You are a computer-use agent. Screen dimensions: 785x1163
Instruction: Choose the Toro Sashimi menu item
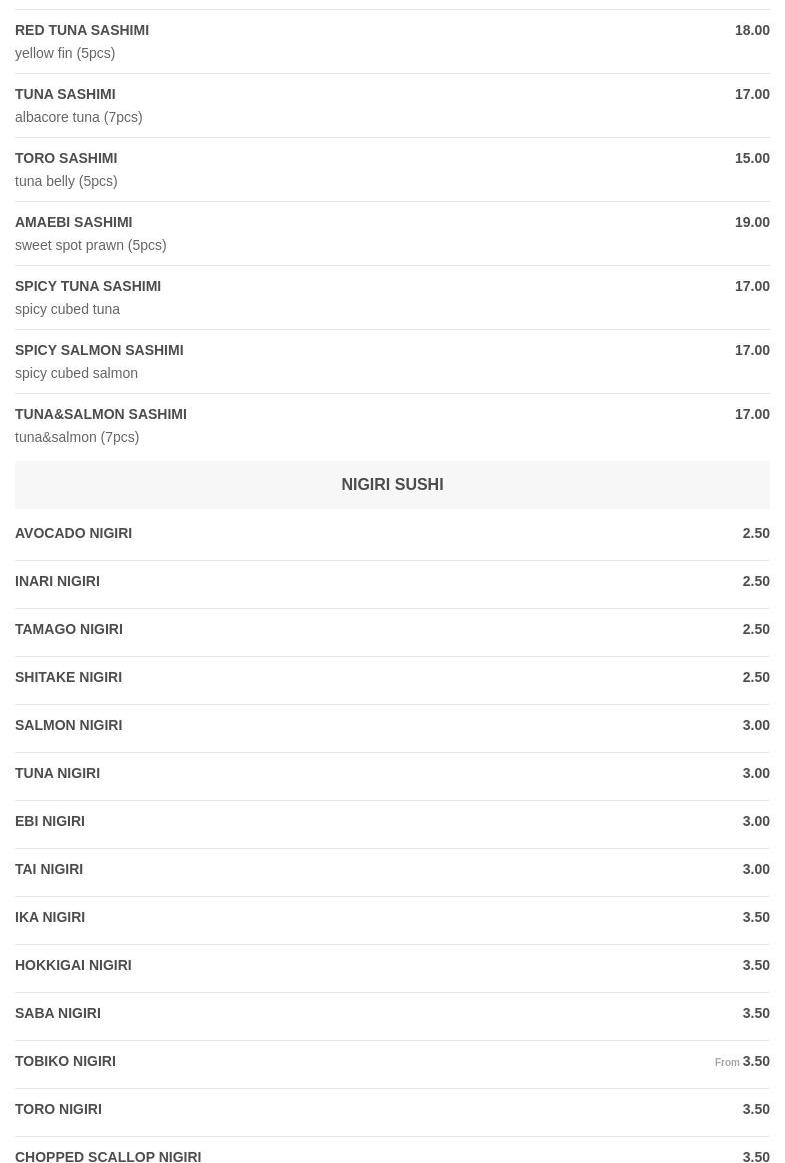click(392, 169)
